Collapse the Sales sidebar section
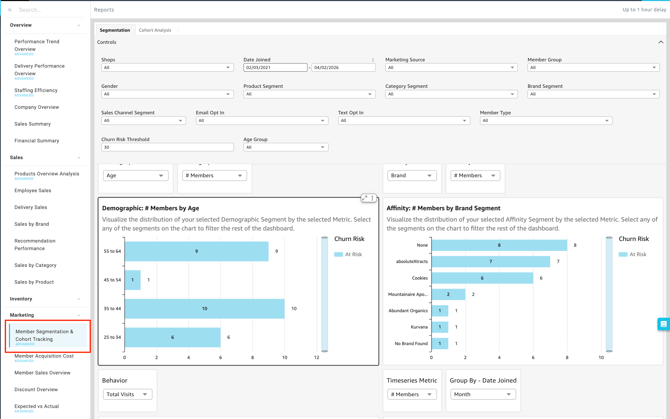The image size is (670, 419). (79, 157)
